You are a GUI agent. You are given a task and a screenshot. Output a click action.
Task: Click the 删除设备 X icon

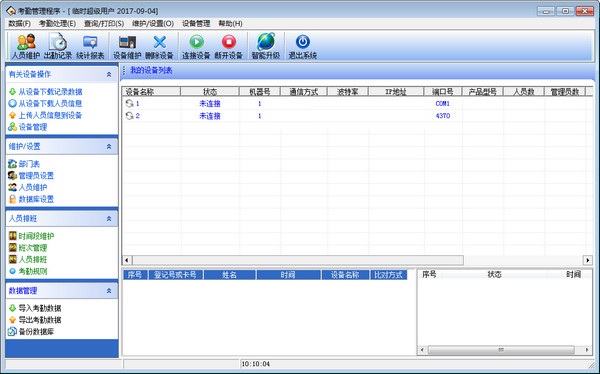[x=160, y=42]
